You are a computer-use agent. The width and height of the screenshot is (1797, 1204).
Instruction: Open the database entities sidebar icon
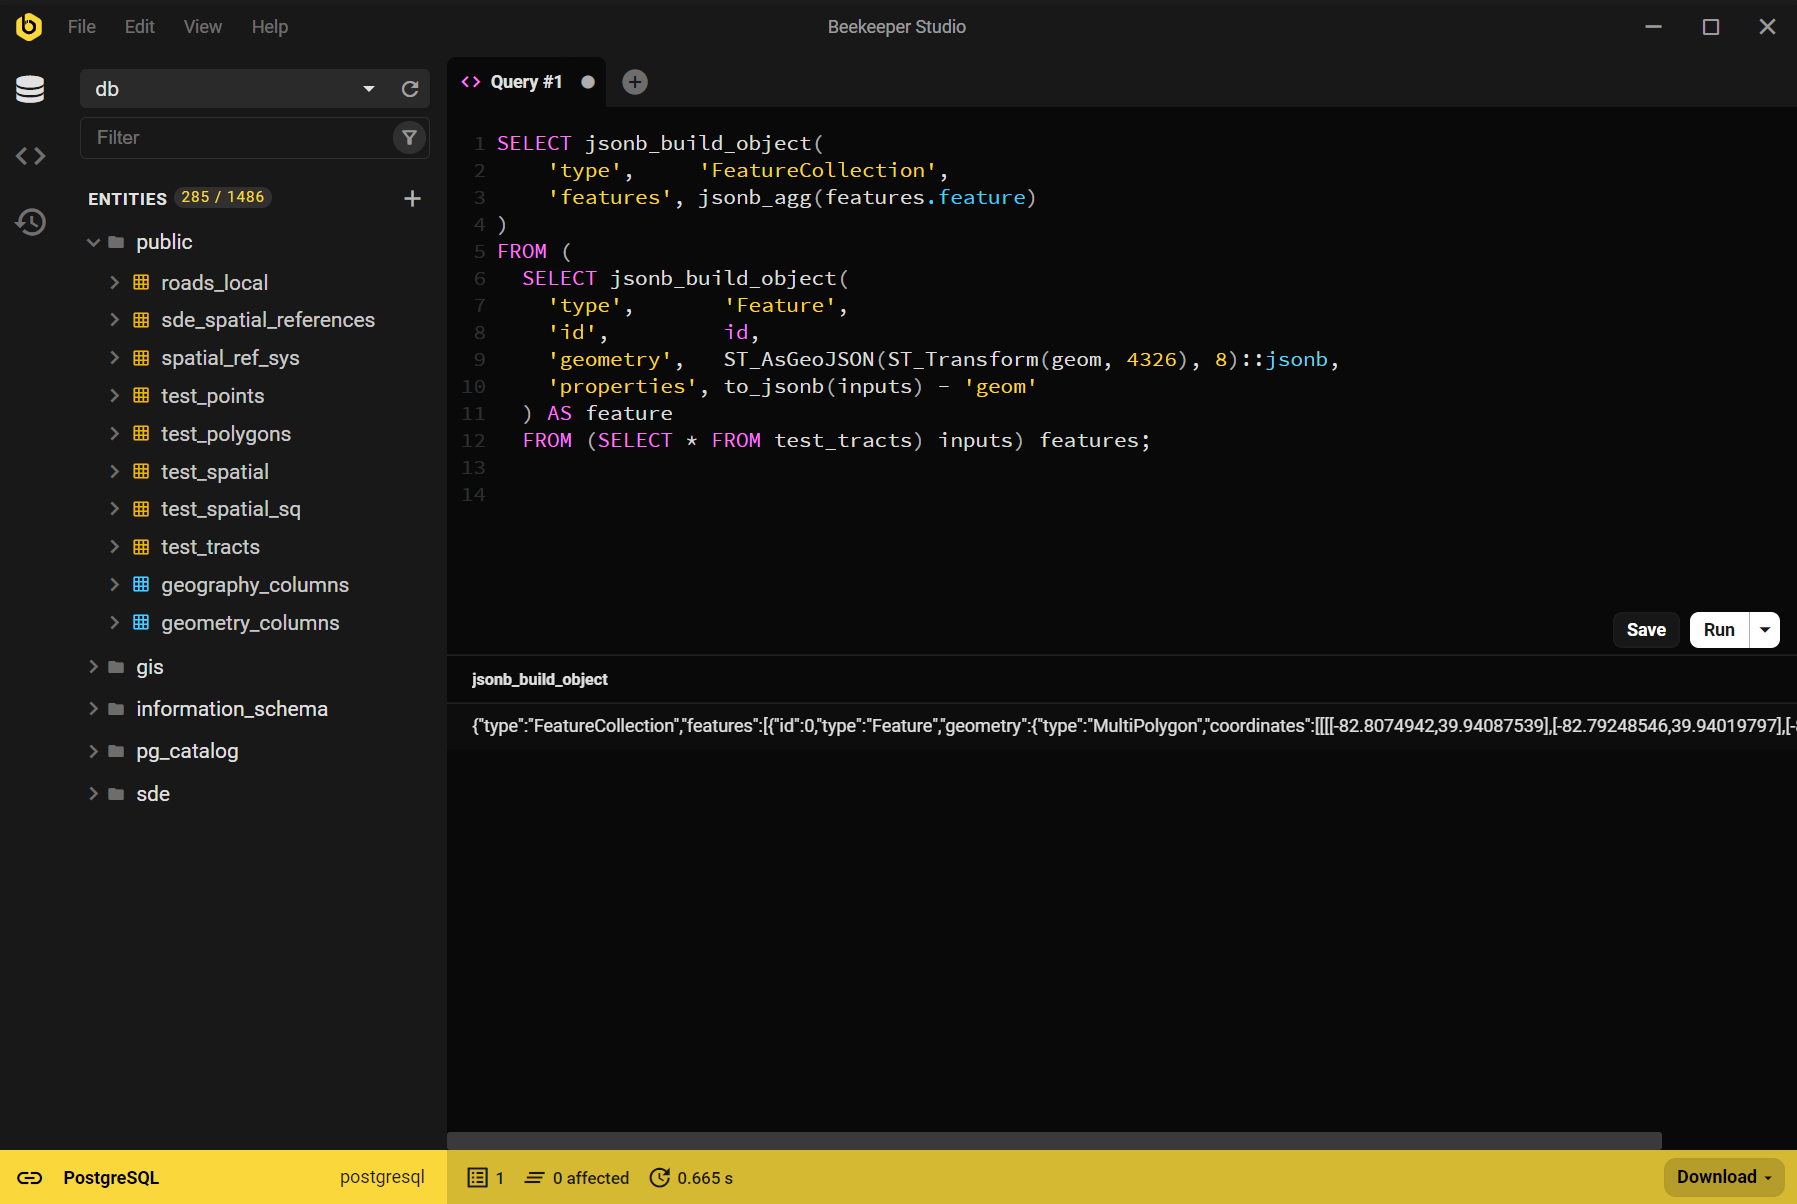(30, 90)
